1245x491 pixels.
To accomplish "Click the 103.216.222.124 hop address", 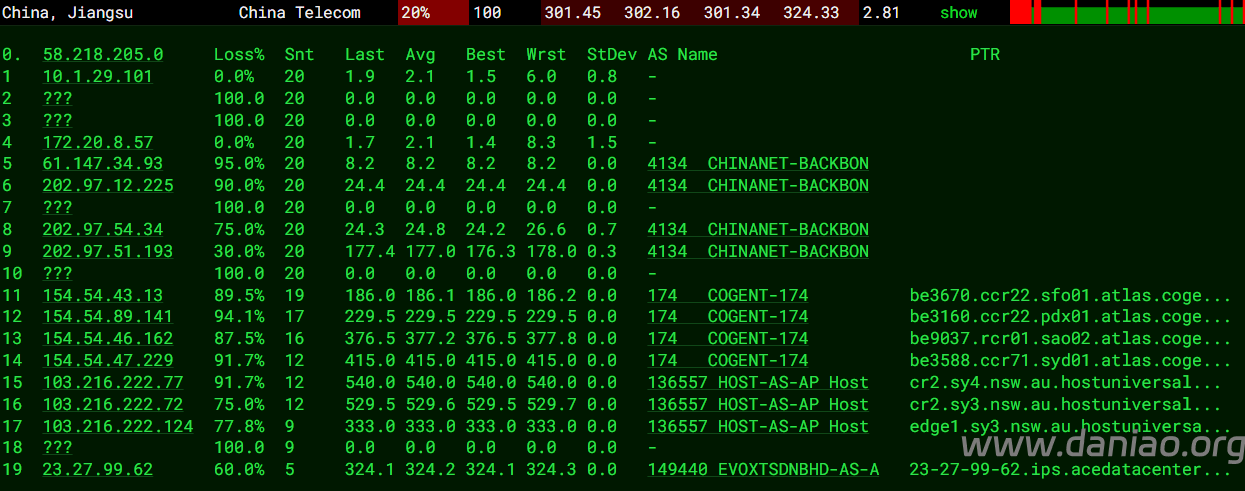I will pos(117,427).
